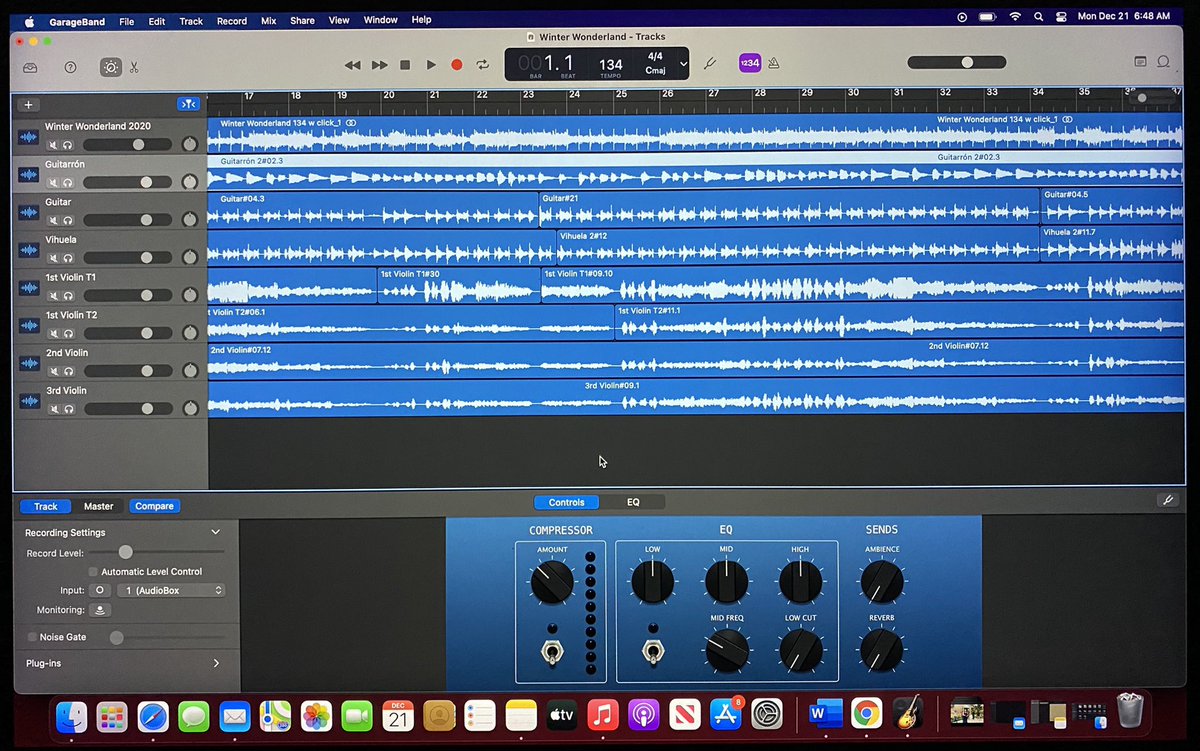
Task: Open the Cmaj key signature popup
Action: tap(656, 71)
